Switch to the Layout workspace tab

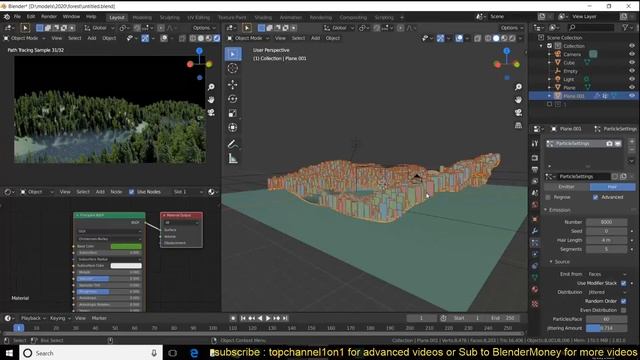[x=117, y=17]
